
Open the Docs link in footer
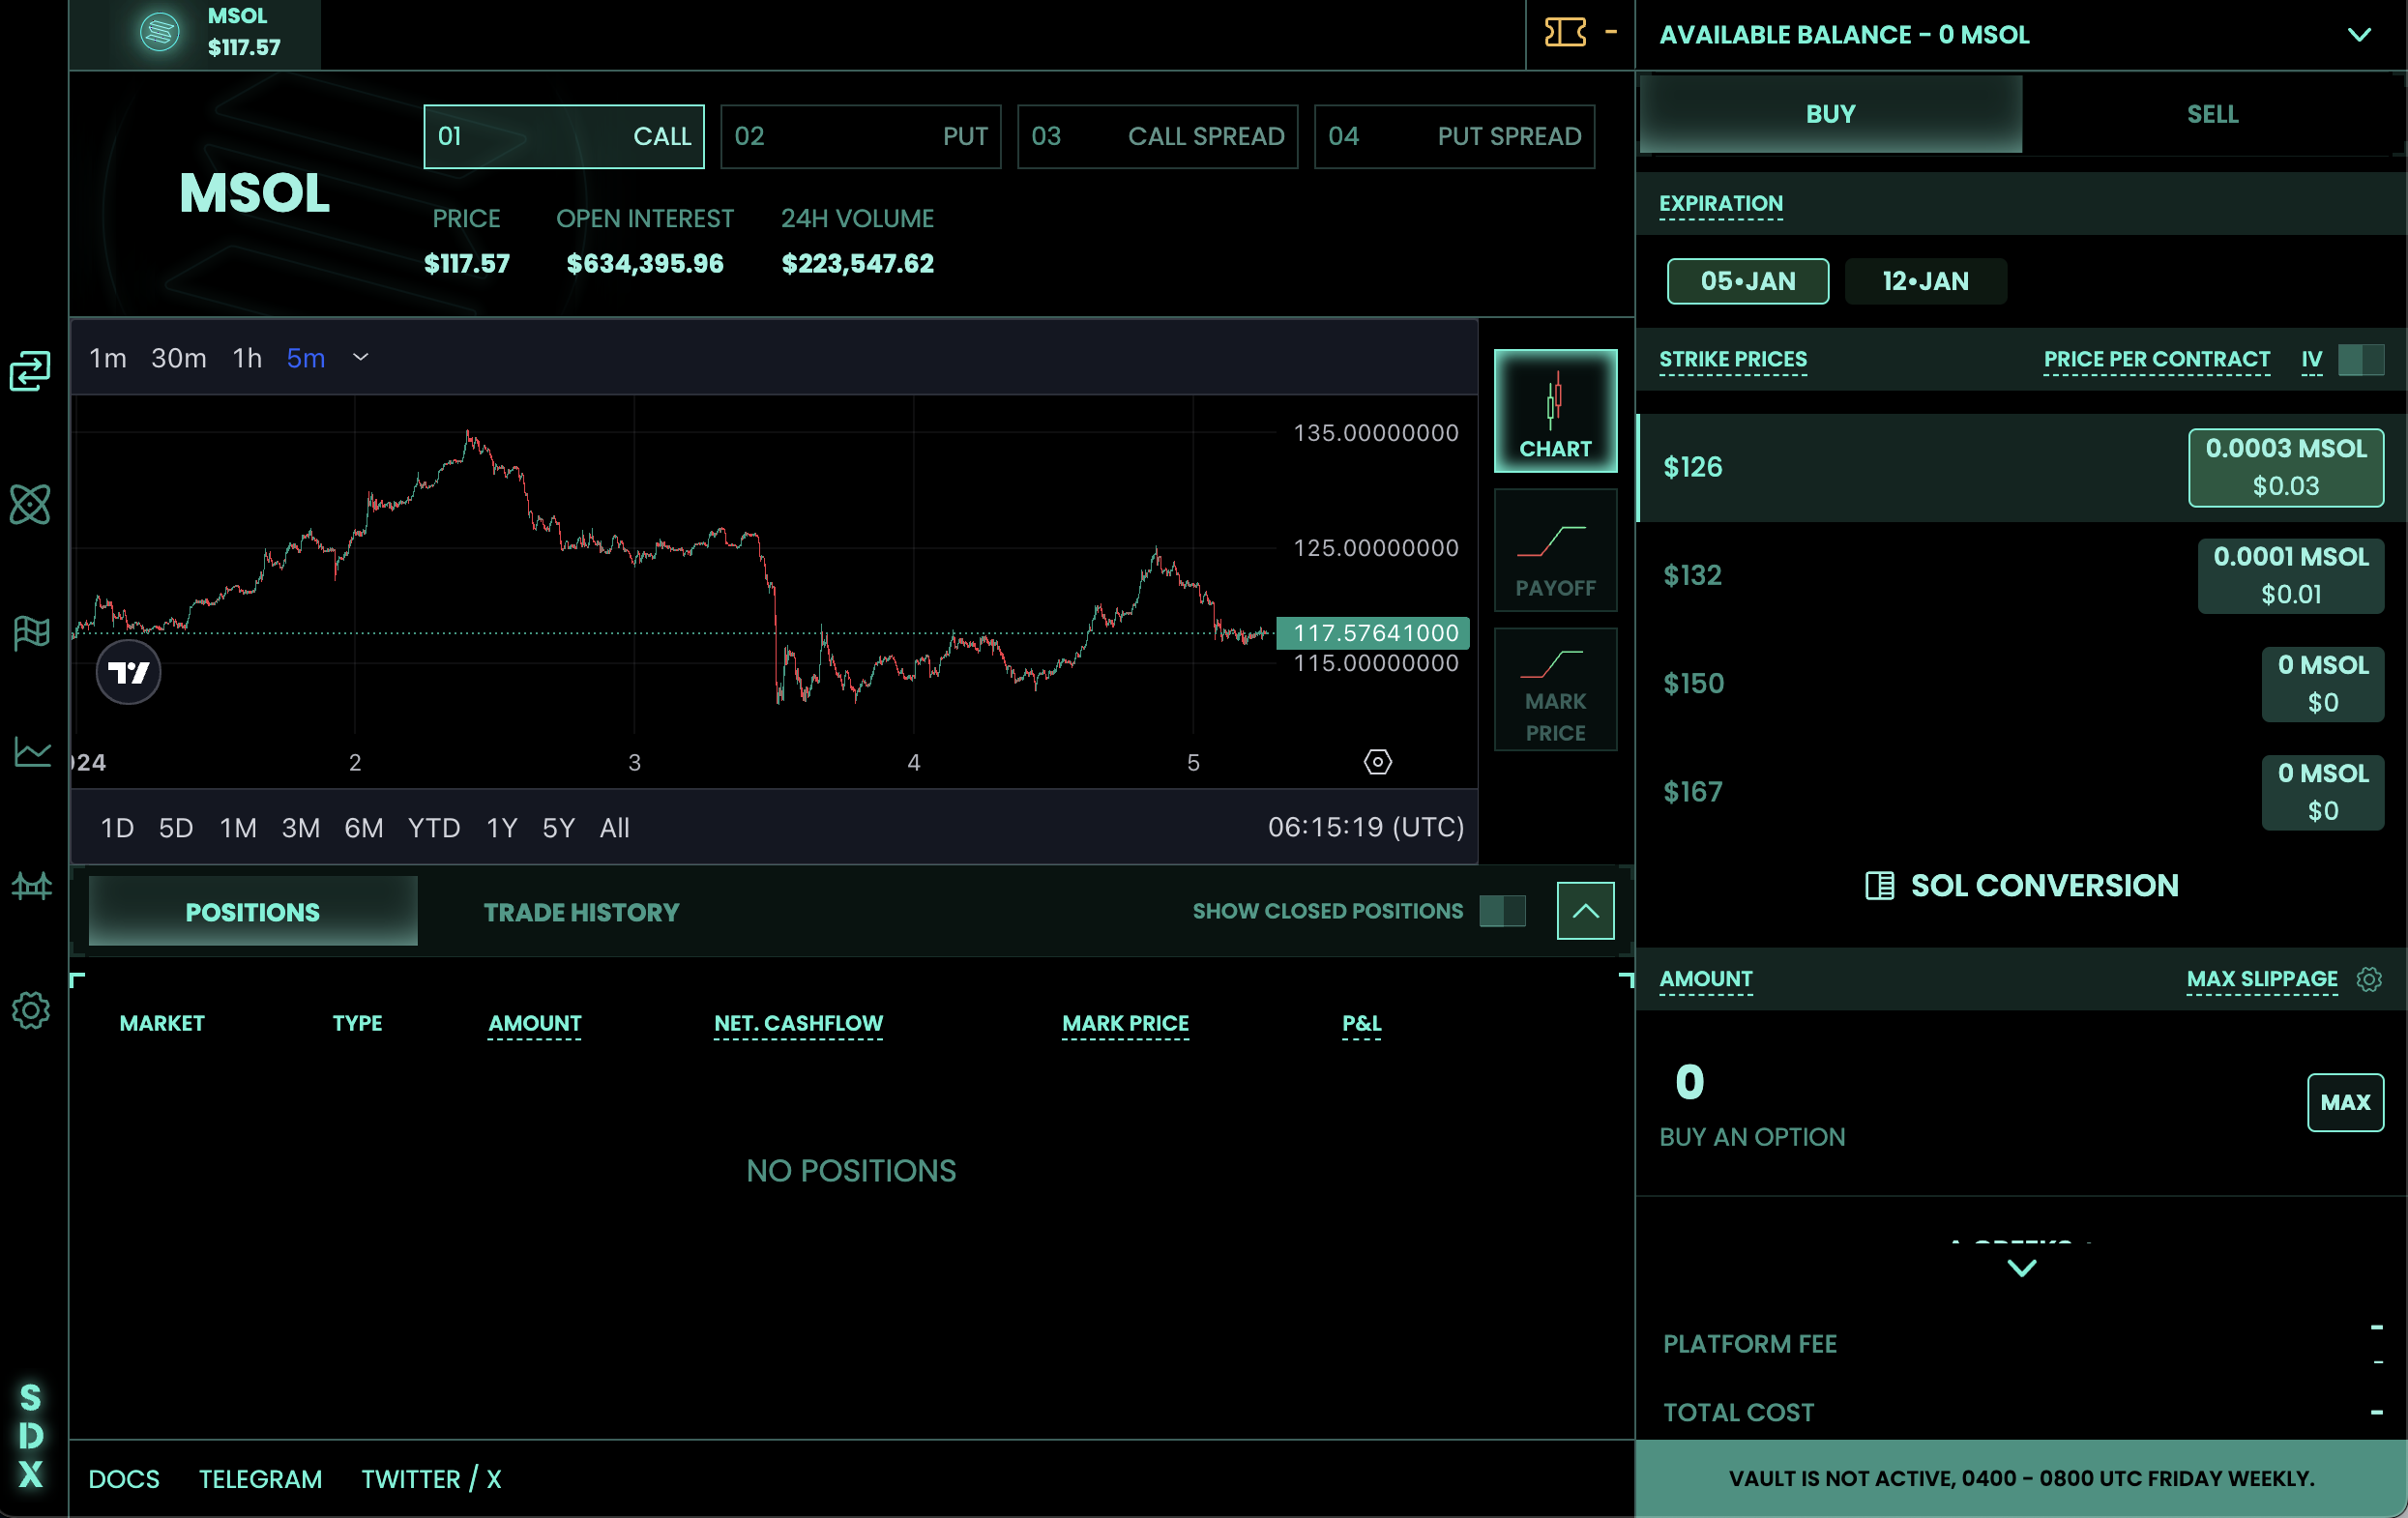[x=124, y=1479]
